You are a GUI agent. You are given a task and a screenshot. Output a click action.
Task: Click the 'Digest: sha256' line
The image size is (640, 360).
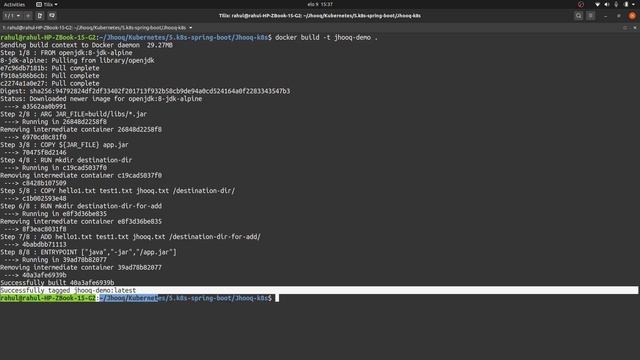pyautogui.click(x=145, y=91)
